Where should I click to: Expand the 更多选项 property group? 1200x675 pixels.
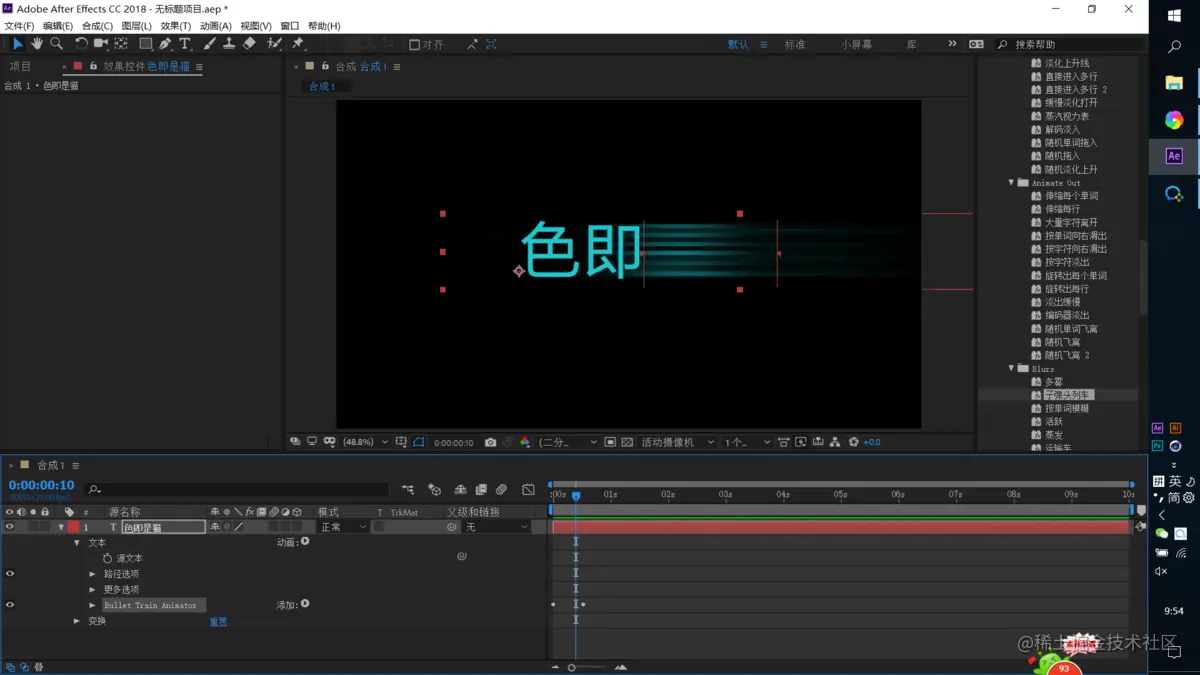(92, 590)
